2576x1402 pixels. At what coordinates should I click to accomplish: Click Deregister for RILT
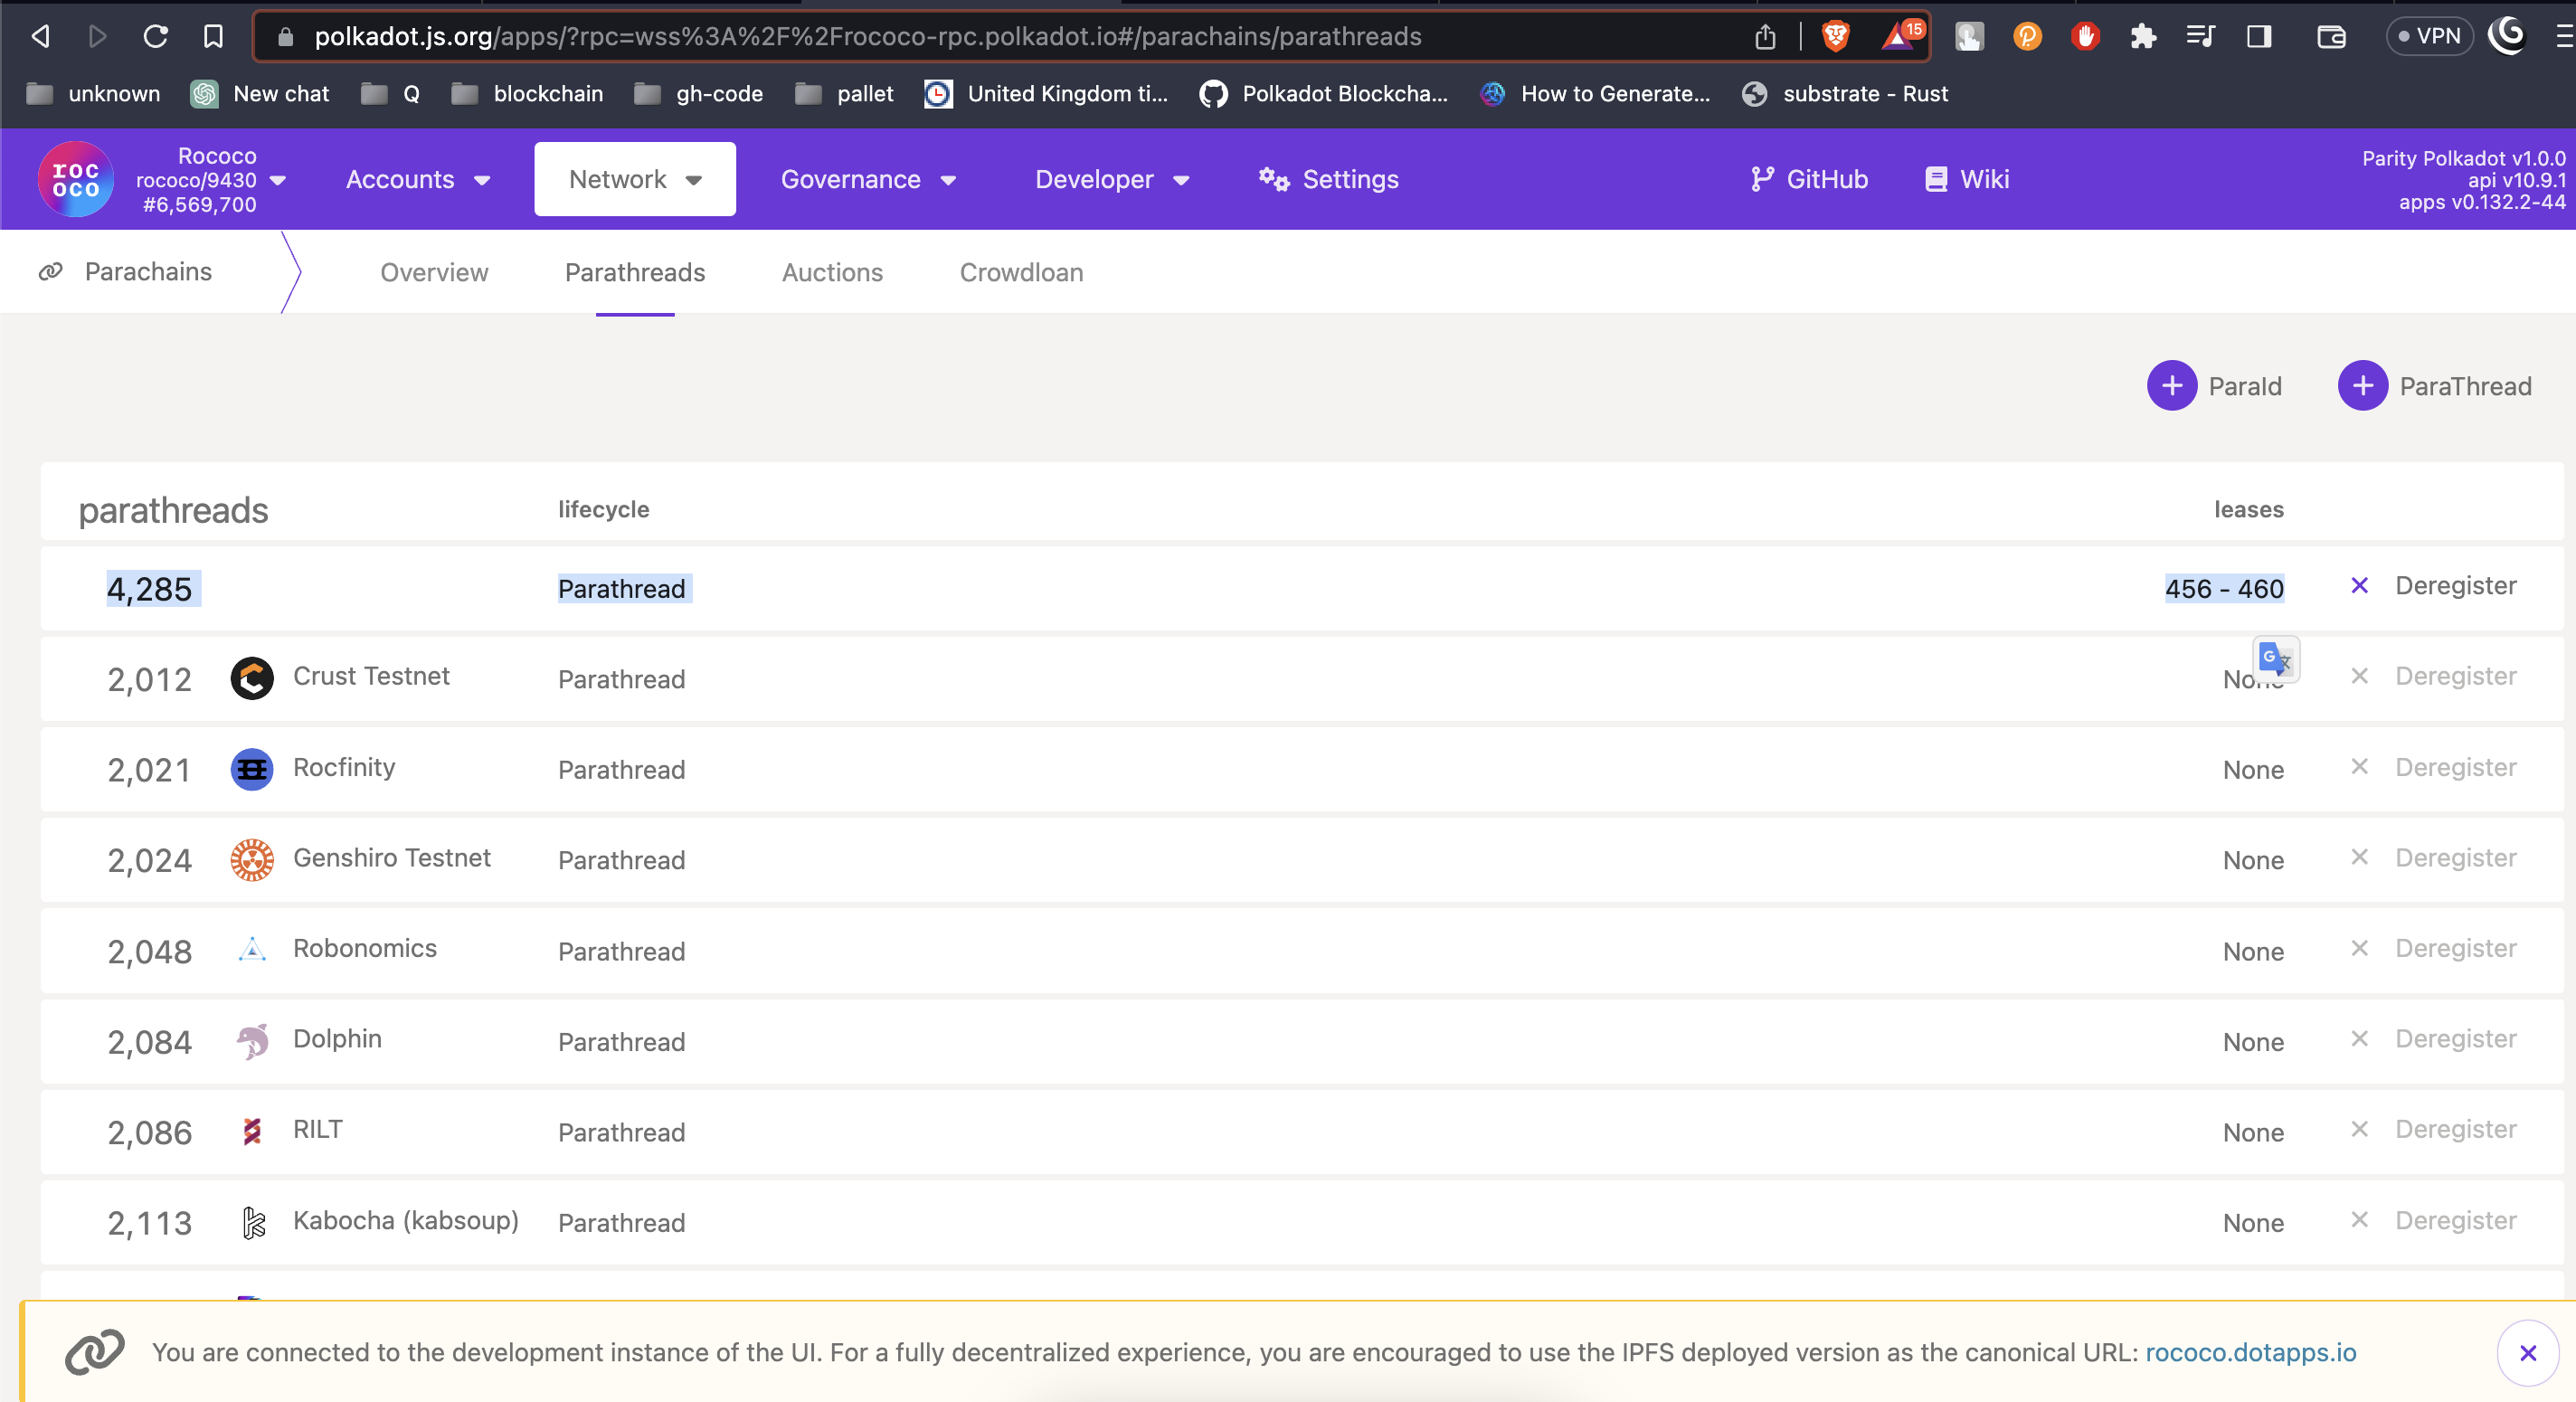(2435, 1129)
